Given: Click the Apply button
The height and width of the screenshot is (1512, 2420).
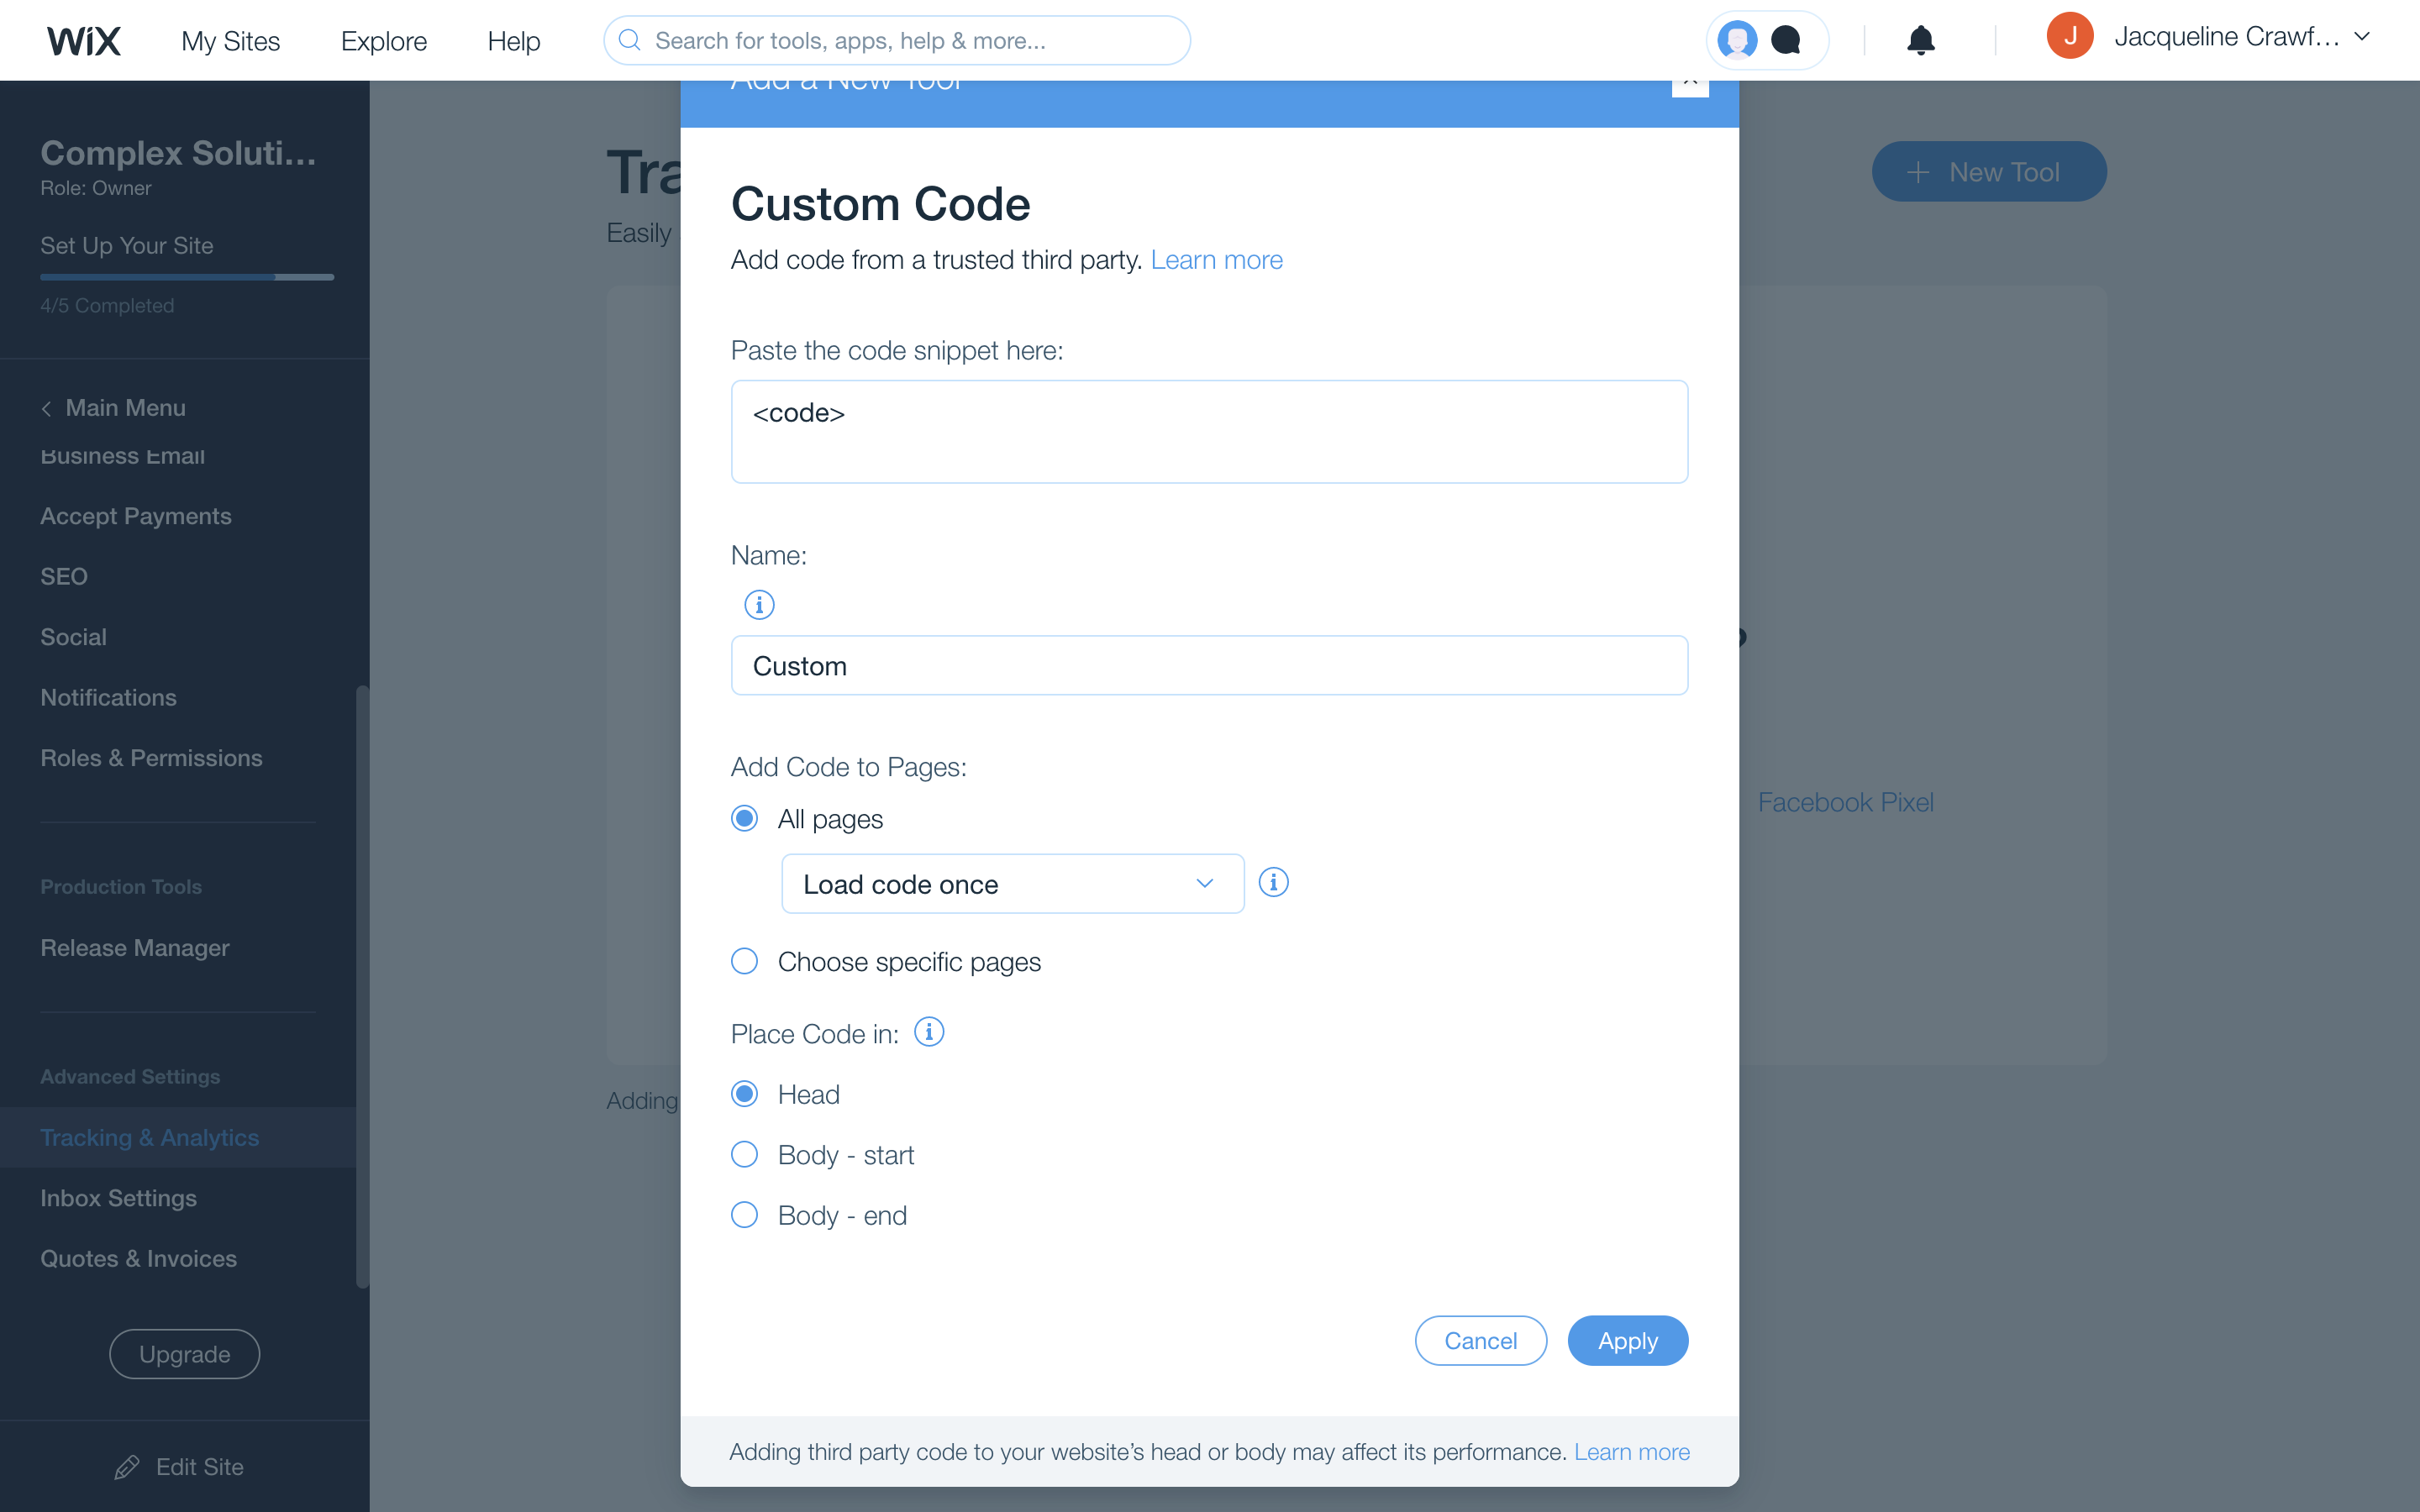Looking at the screenshot, I should click(x=1628, y=1340).
